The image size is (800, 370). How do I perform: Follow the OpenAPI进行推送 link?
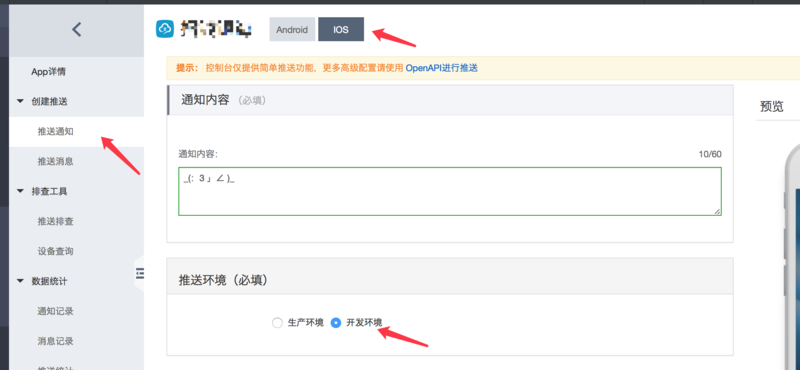tap(442, 68)
